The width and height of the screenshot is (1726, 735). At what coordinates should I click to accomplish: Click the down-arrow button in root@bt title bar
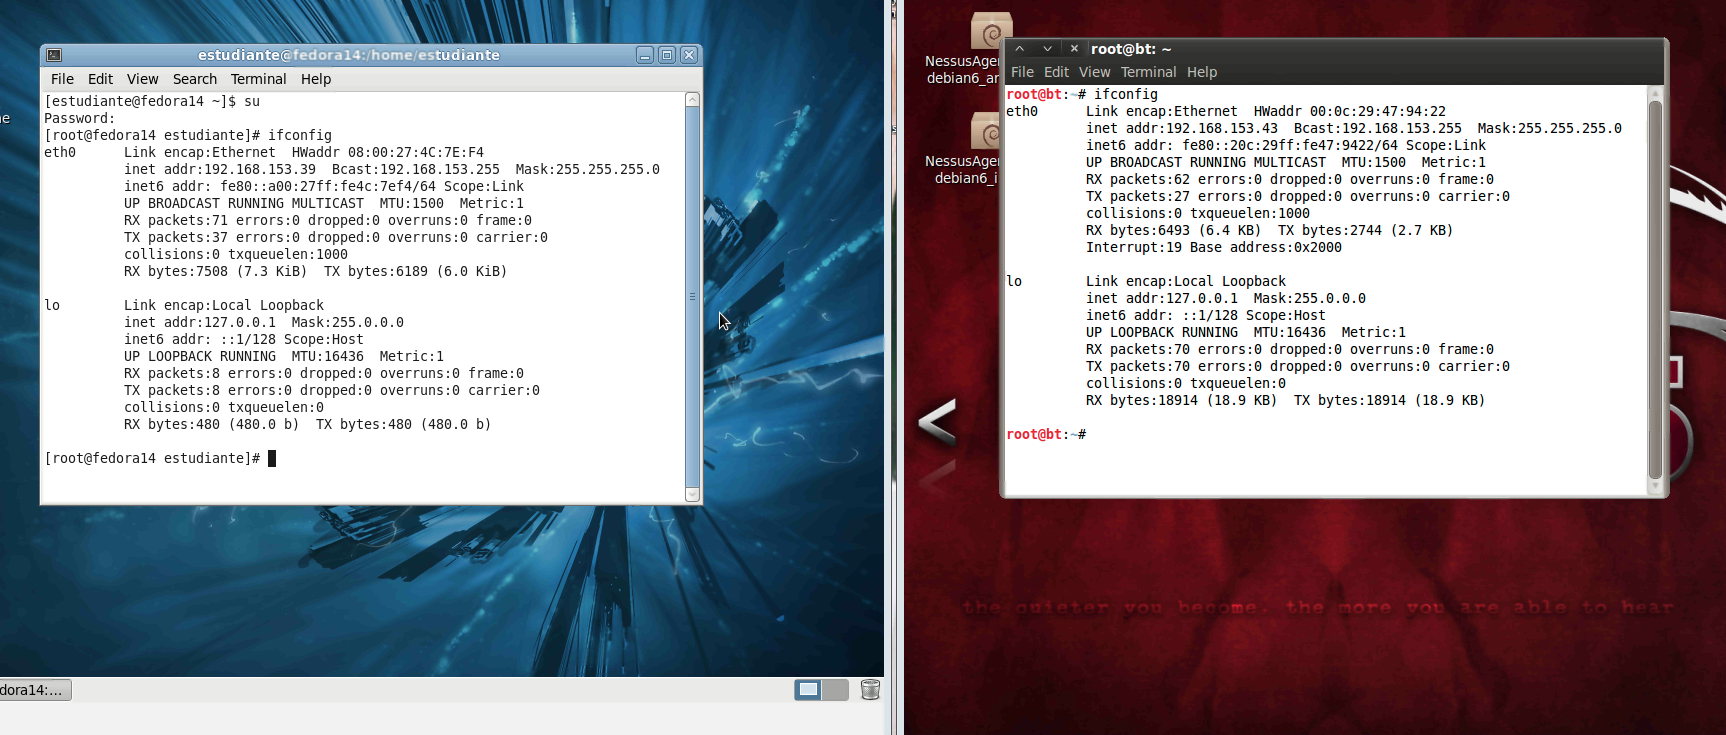pyautogui.click(x=1047, y=48)
